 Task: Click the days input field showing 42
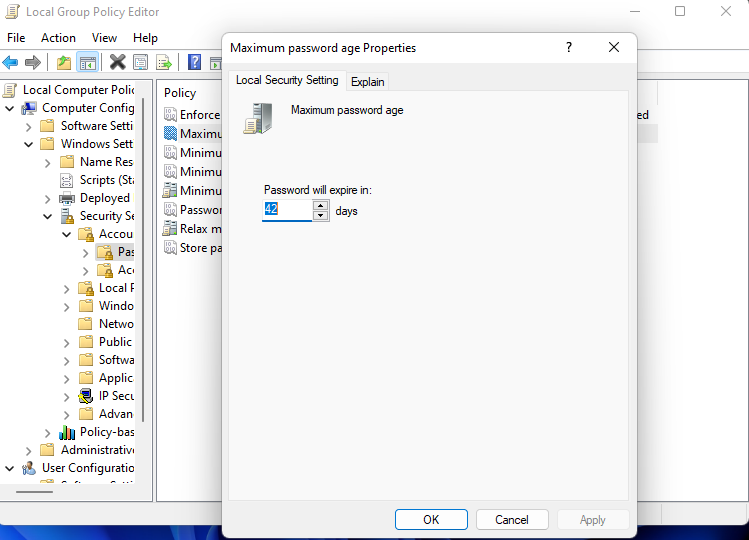point(287,210)
